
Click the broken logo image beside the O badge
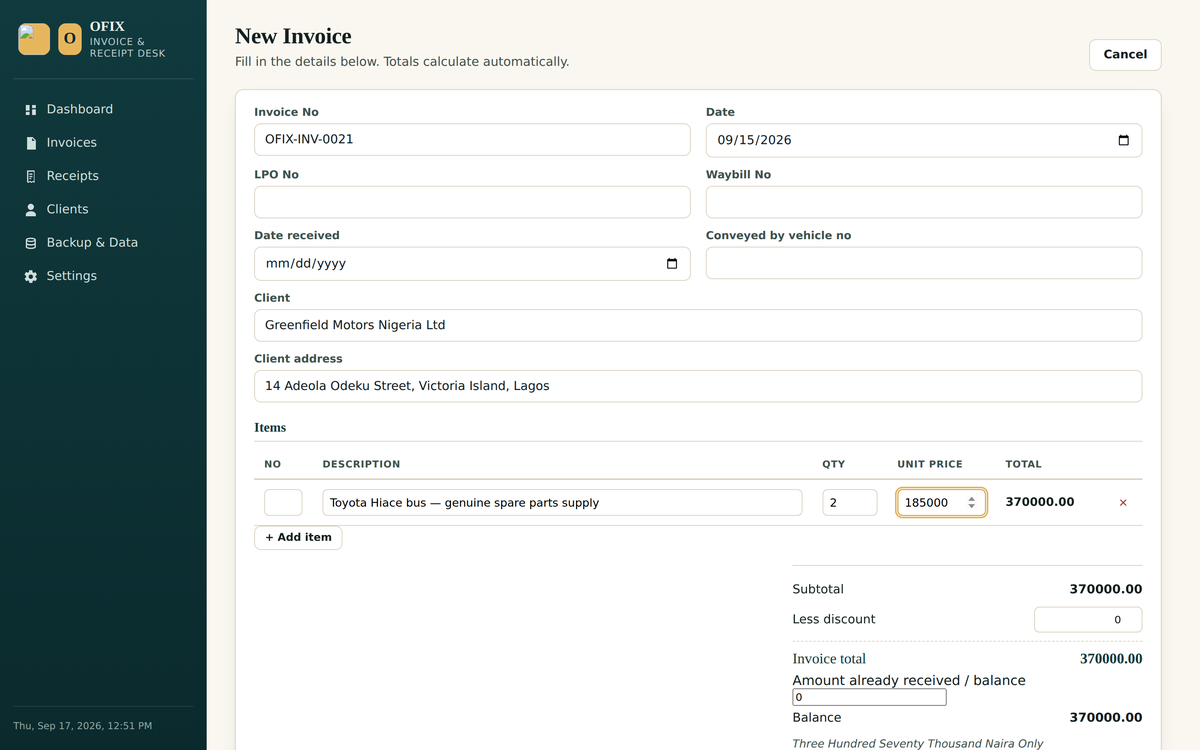point(34,39)
